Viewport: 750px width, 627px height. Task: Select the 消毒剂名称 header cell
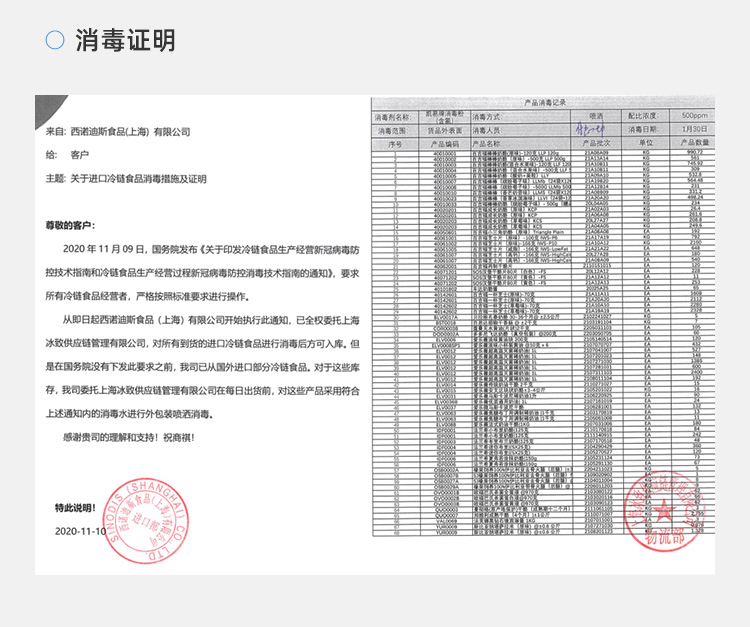395,117
